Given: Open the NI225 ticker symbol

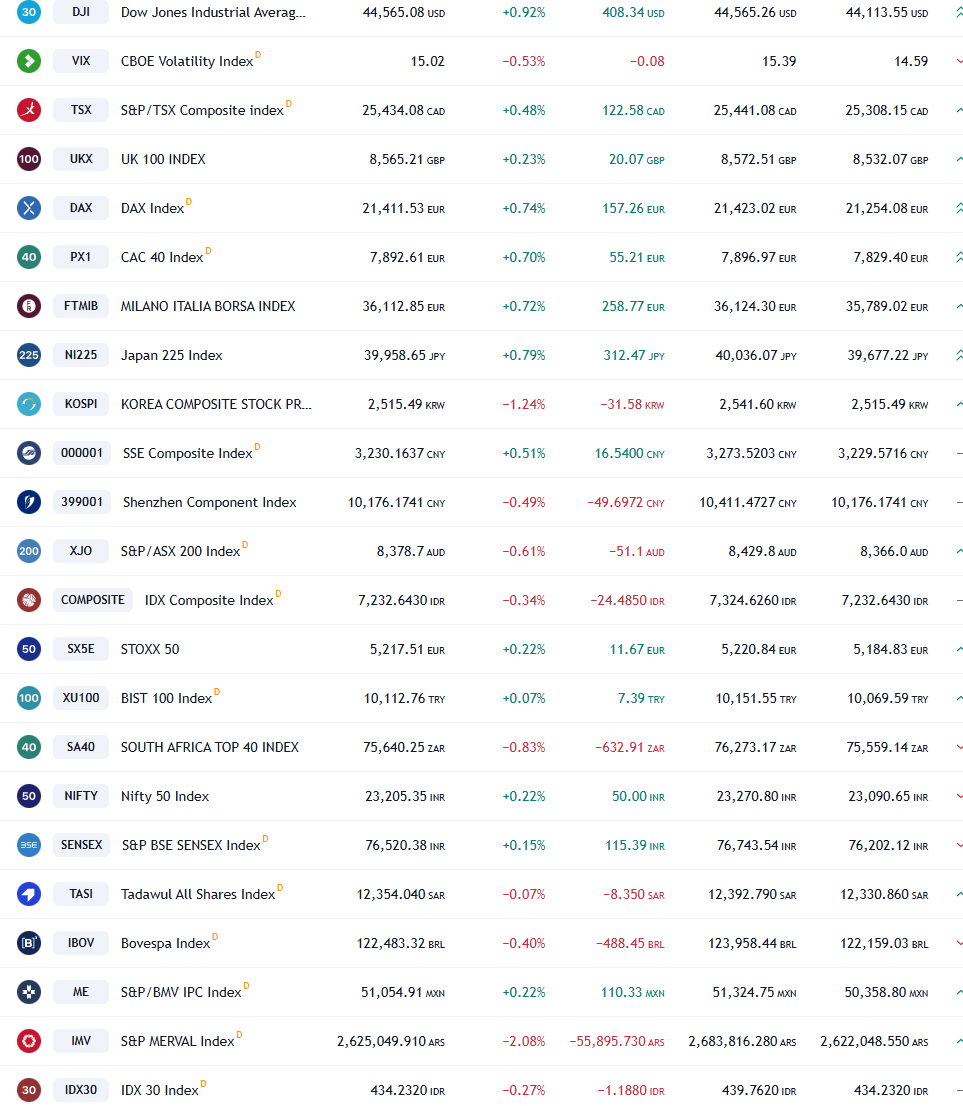Looking at the screenshot, I should pyautogui.click(x=81, y=355).
